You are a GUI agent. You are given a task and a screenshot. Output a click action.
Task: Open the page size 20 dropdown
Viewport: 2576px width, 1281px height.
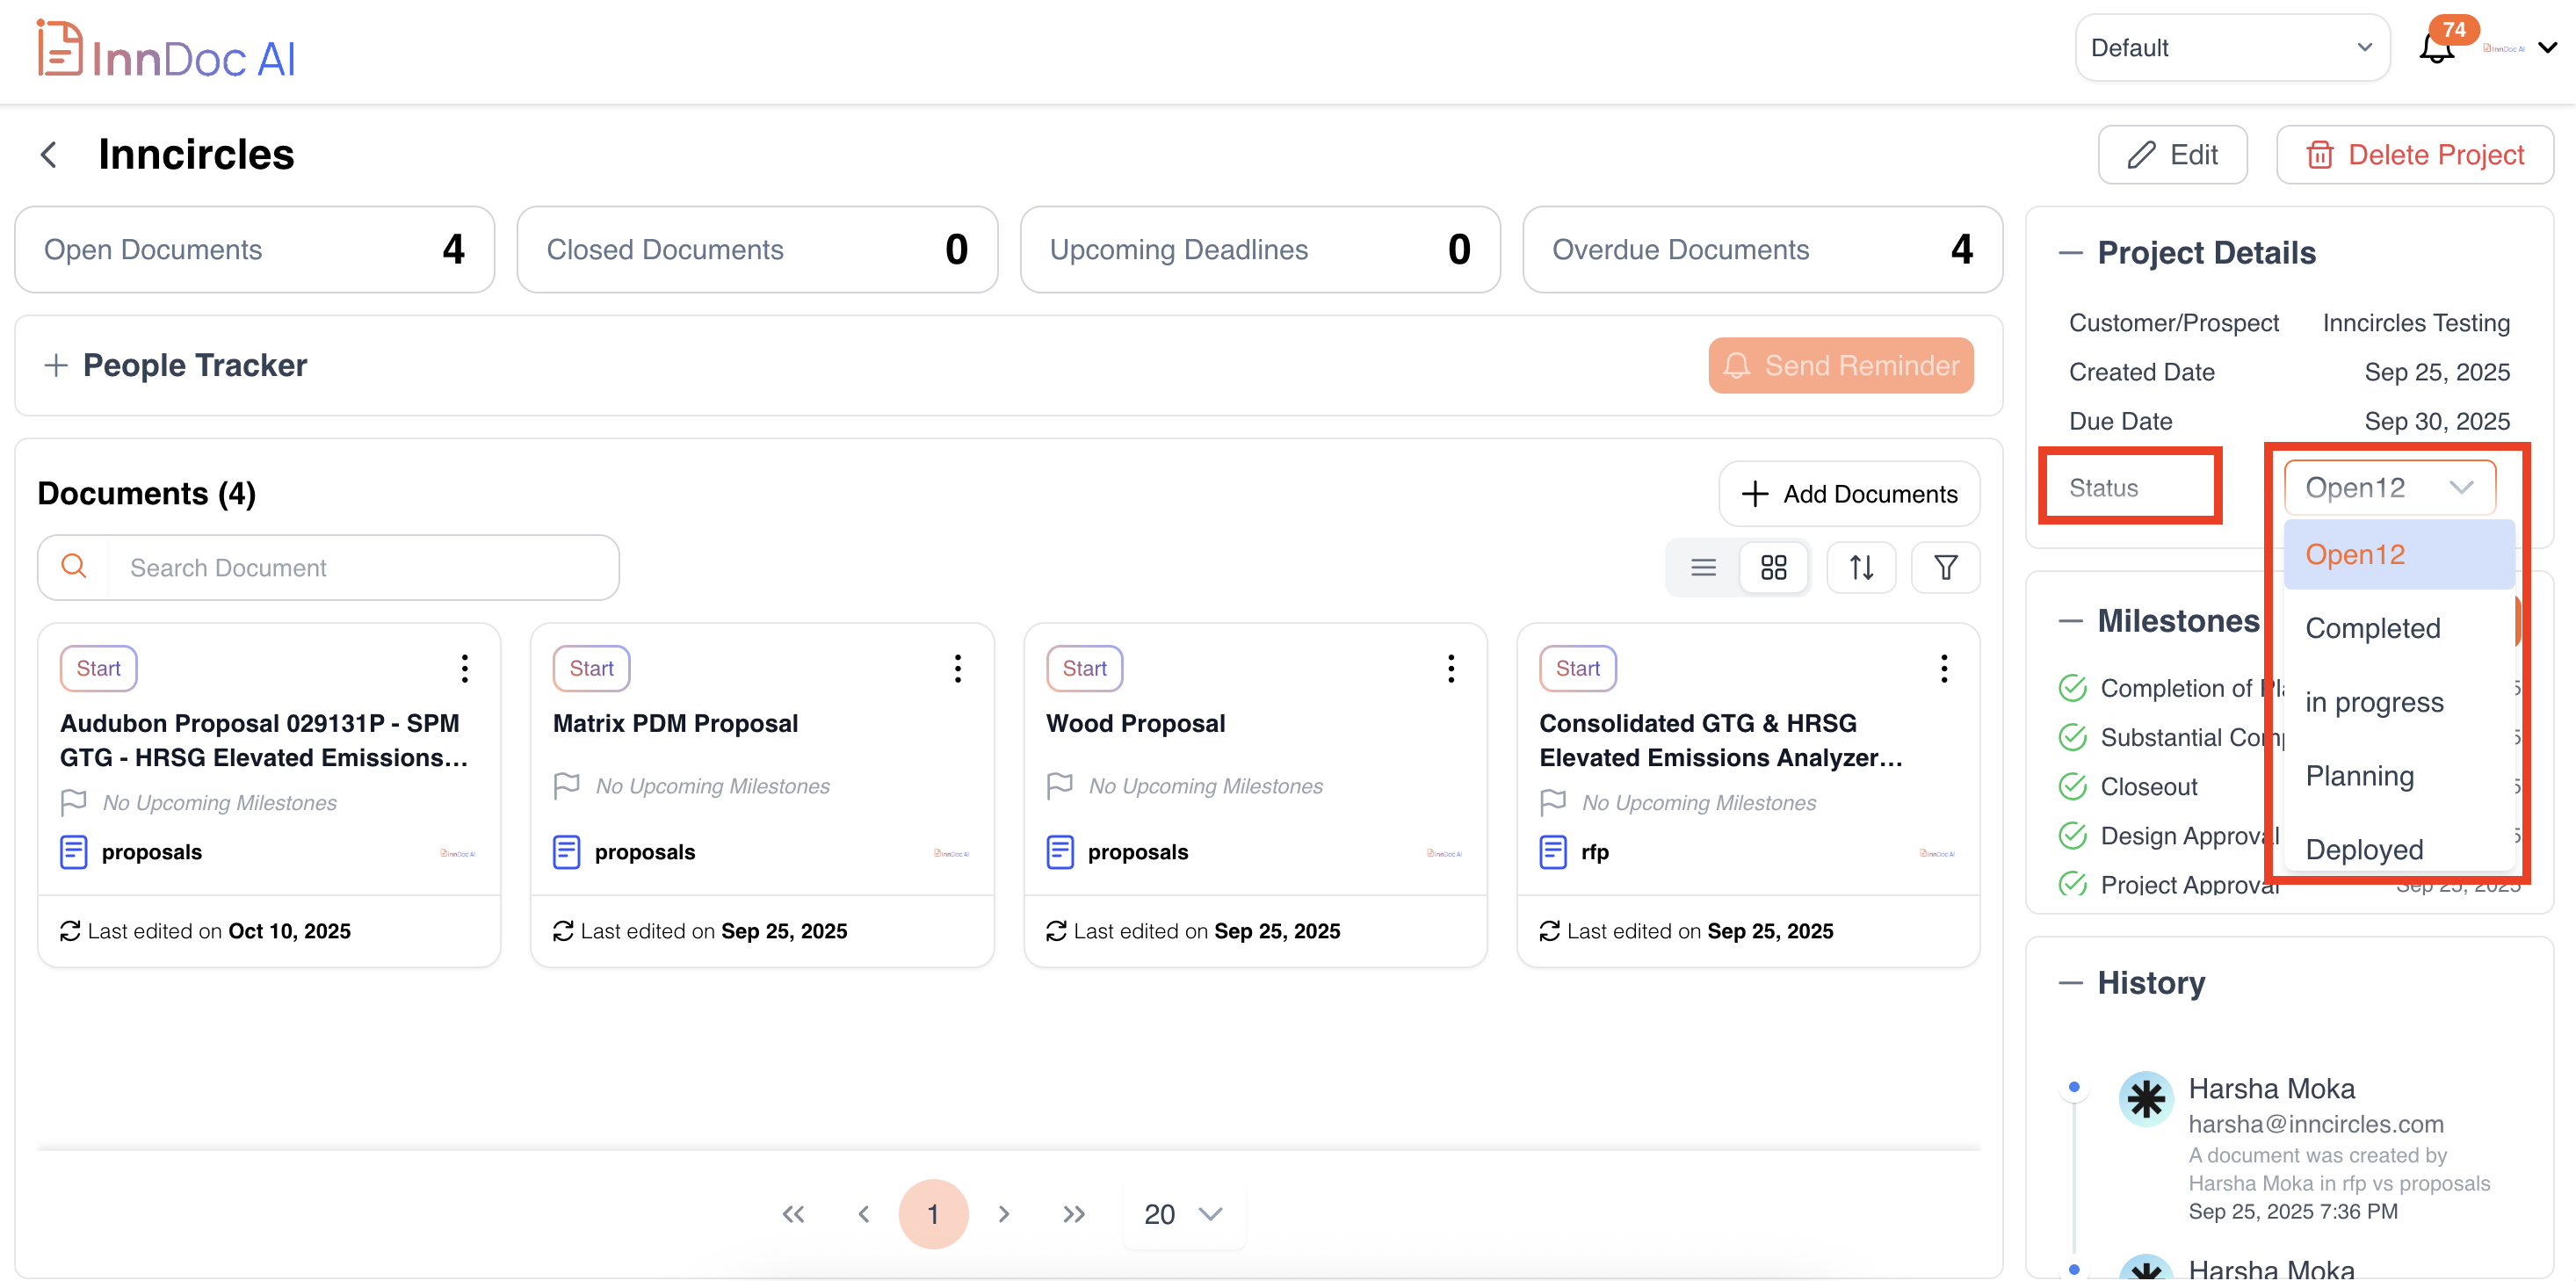[x=1183, y=1214]
